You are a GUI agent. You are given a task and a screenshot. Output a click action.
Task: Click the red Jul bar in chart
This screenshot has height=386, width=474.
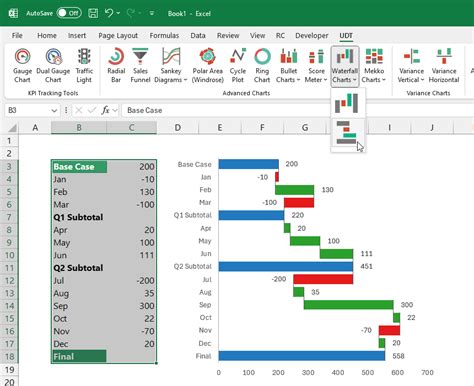click(x=323, y=279)
